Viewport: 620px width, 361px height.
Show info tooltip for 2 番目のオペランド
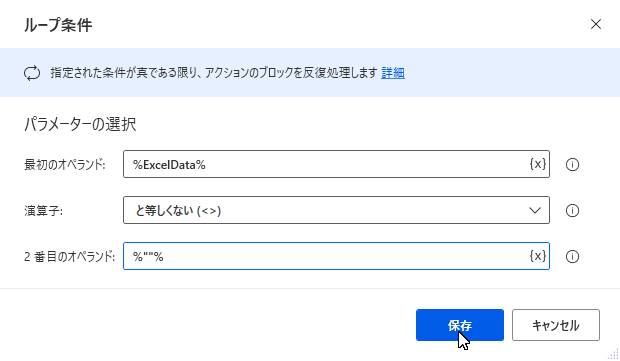coord(572,257)
